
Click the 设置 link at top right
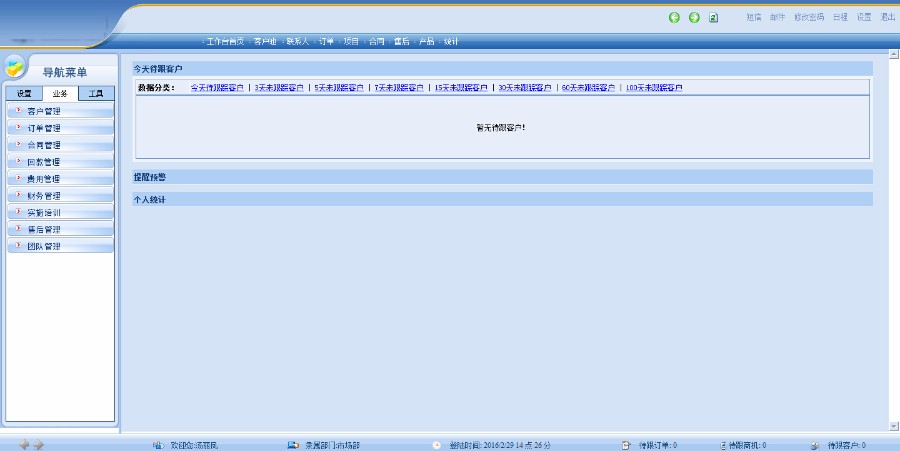click(864, 17)
